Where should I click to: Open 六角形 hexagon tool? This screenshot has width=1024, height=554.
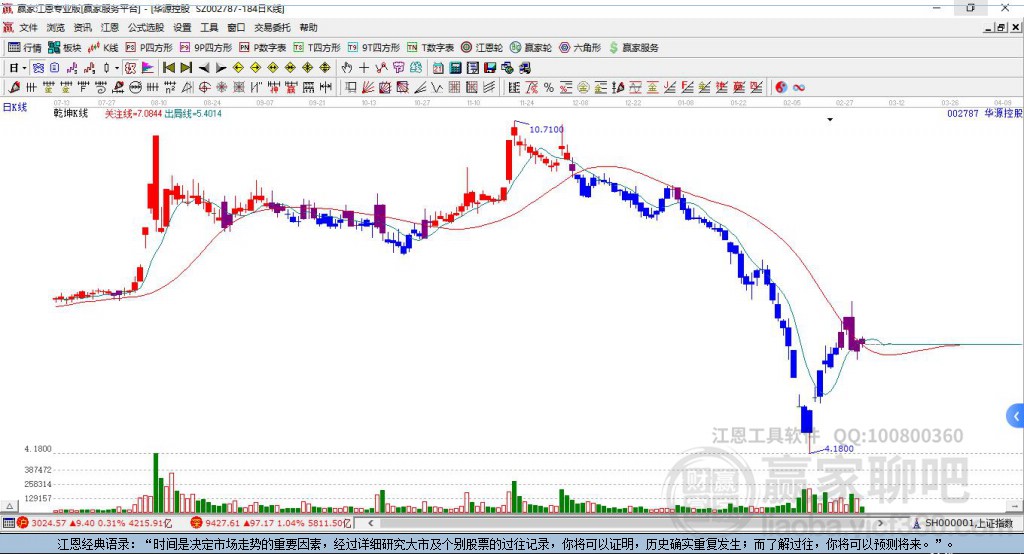580,48
